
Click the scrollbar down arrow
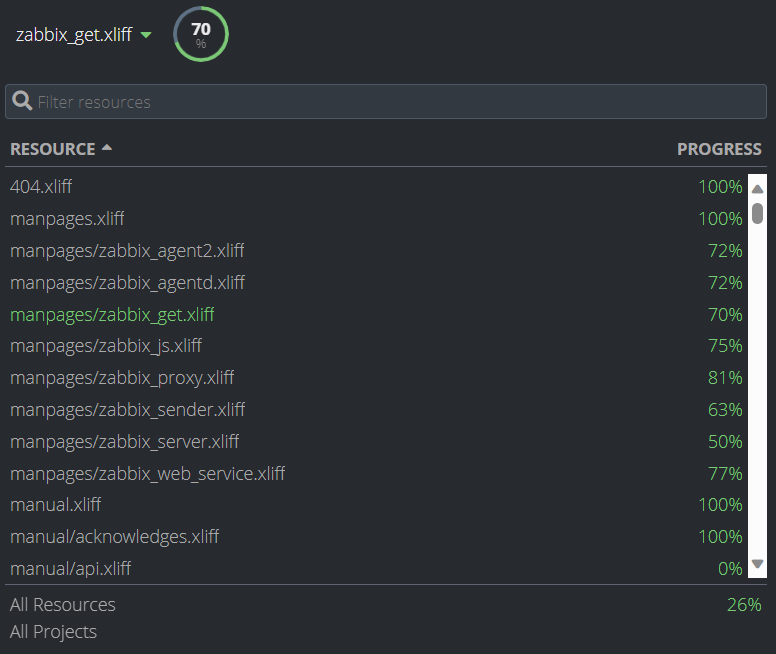click(757, 563)
